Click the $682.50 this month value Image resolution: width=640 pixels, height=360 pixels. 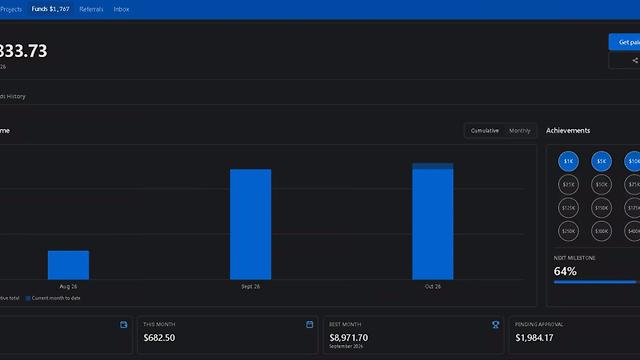point(159,338)
